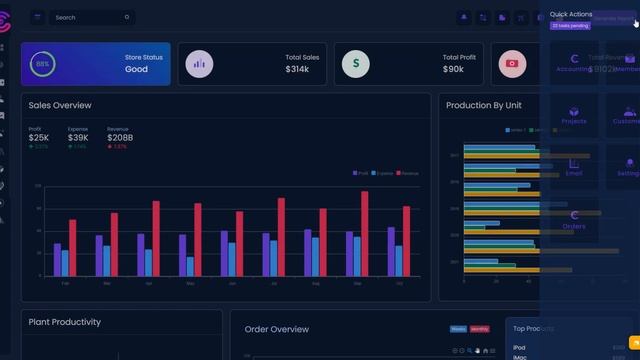Click the $25K Profit figure
640x360 pixels.
(39, 138)
